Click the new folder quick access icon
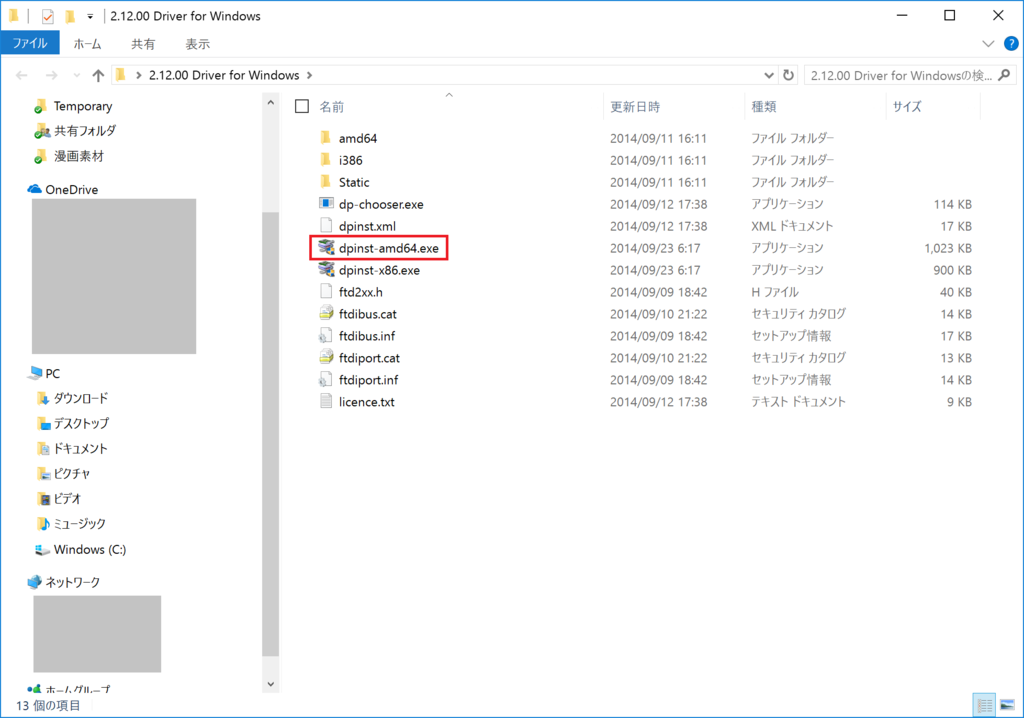1024x718 pixels. pyautogui.click(x=70, y=16)
